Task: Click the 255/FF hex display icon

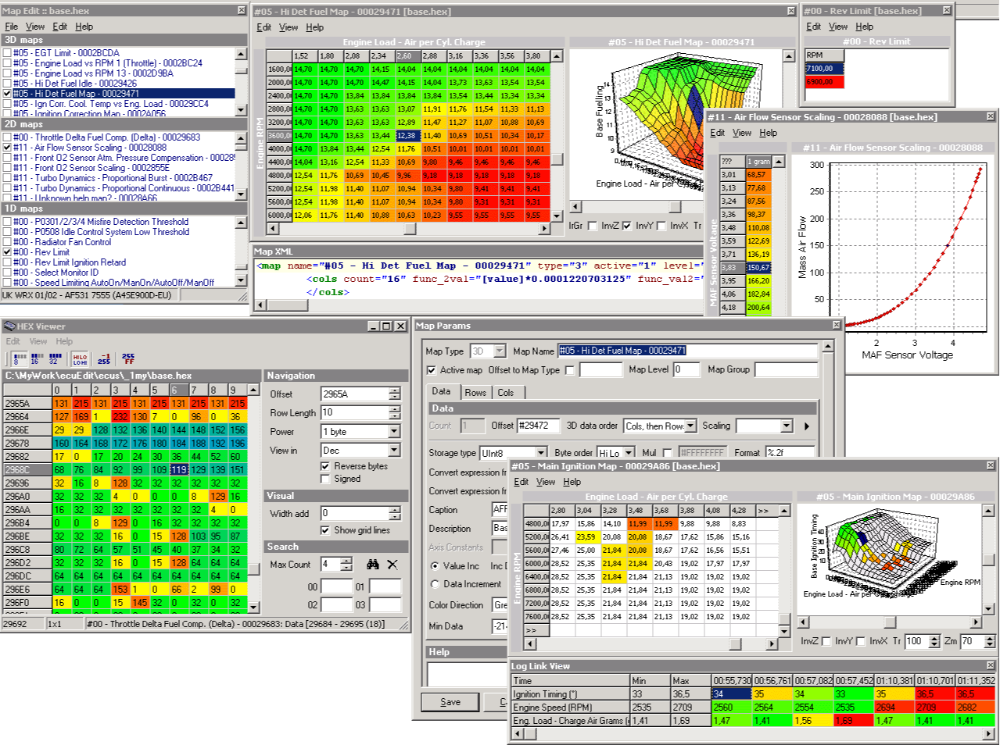Action: 129,357
